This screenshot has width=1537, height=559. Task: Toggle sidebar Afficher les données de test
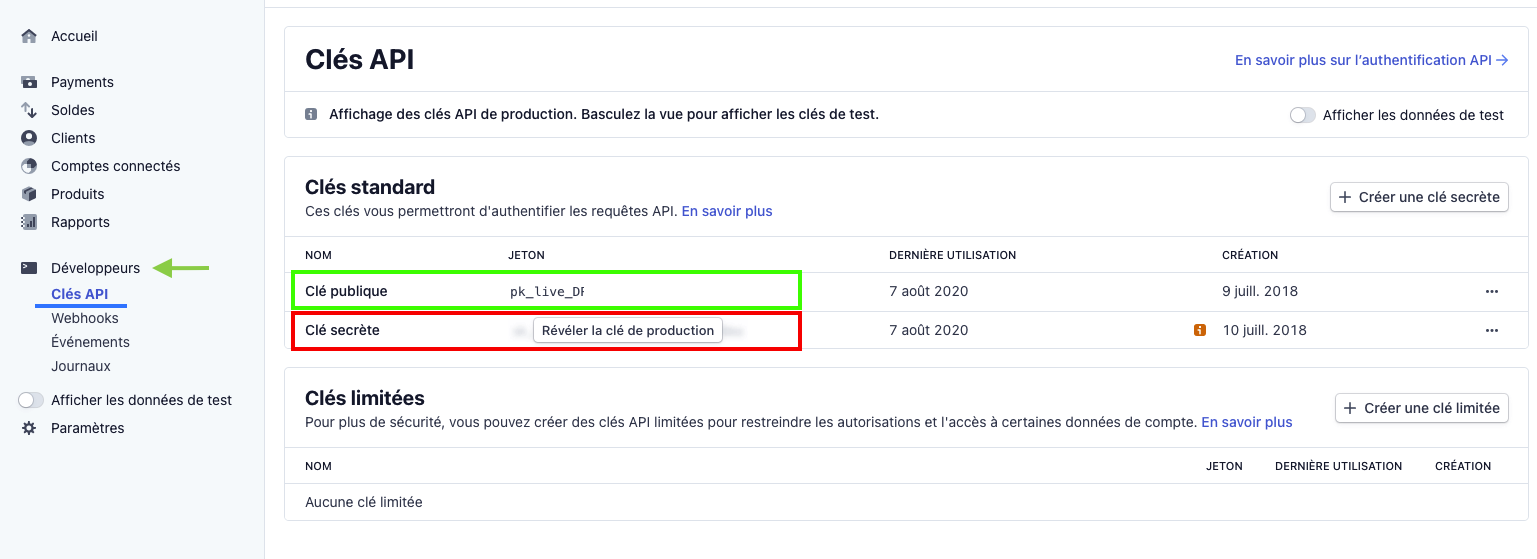(32, 400)
